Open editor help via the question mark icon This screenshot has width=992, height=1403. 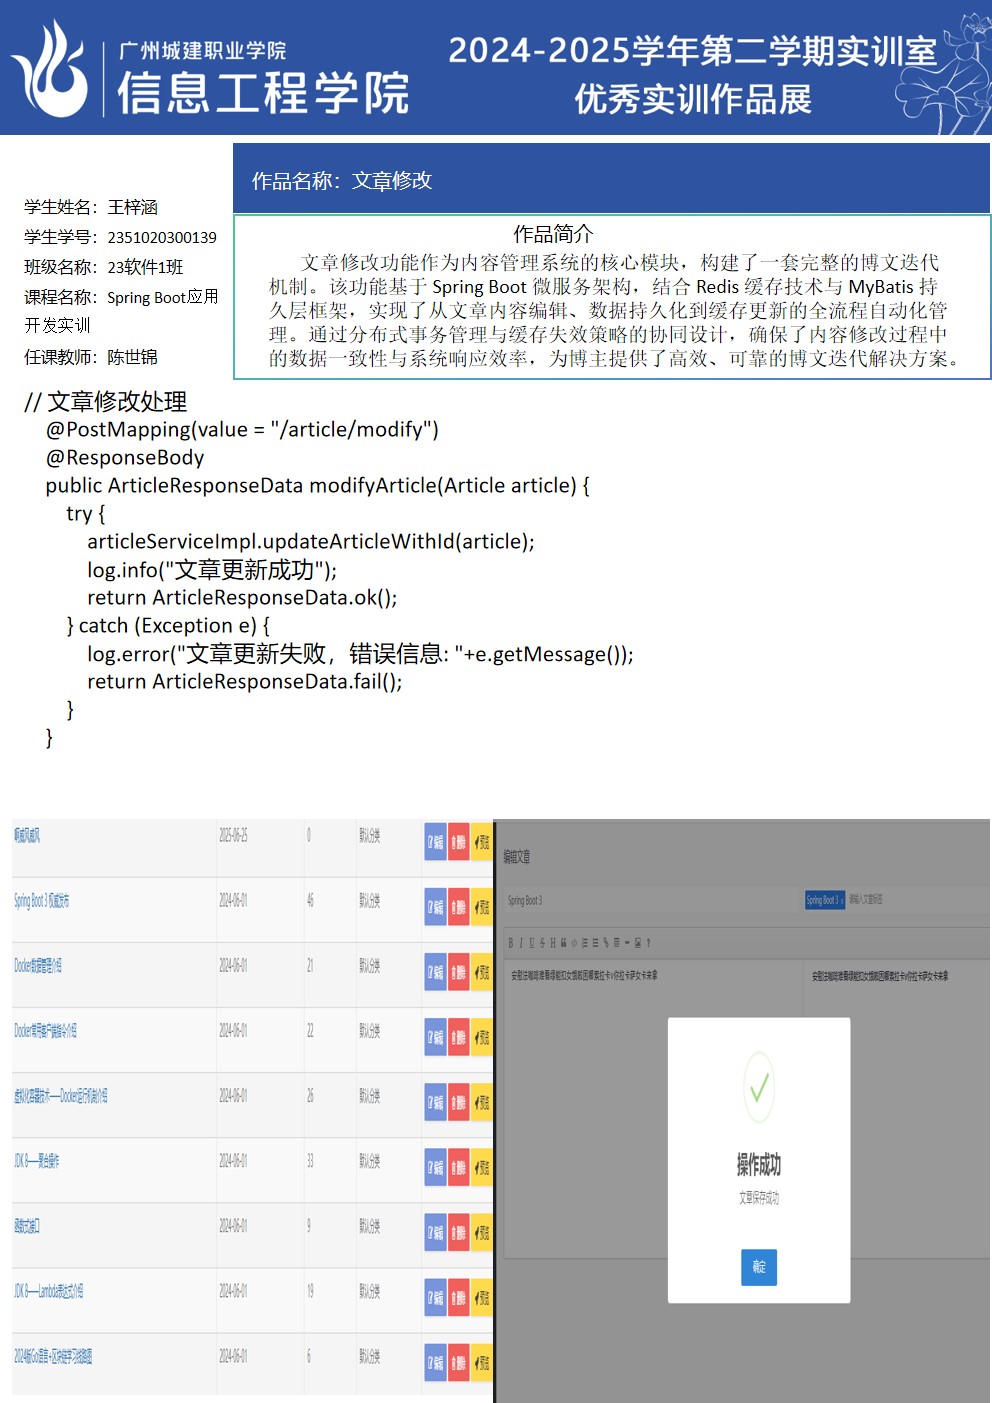649,943
